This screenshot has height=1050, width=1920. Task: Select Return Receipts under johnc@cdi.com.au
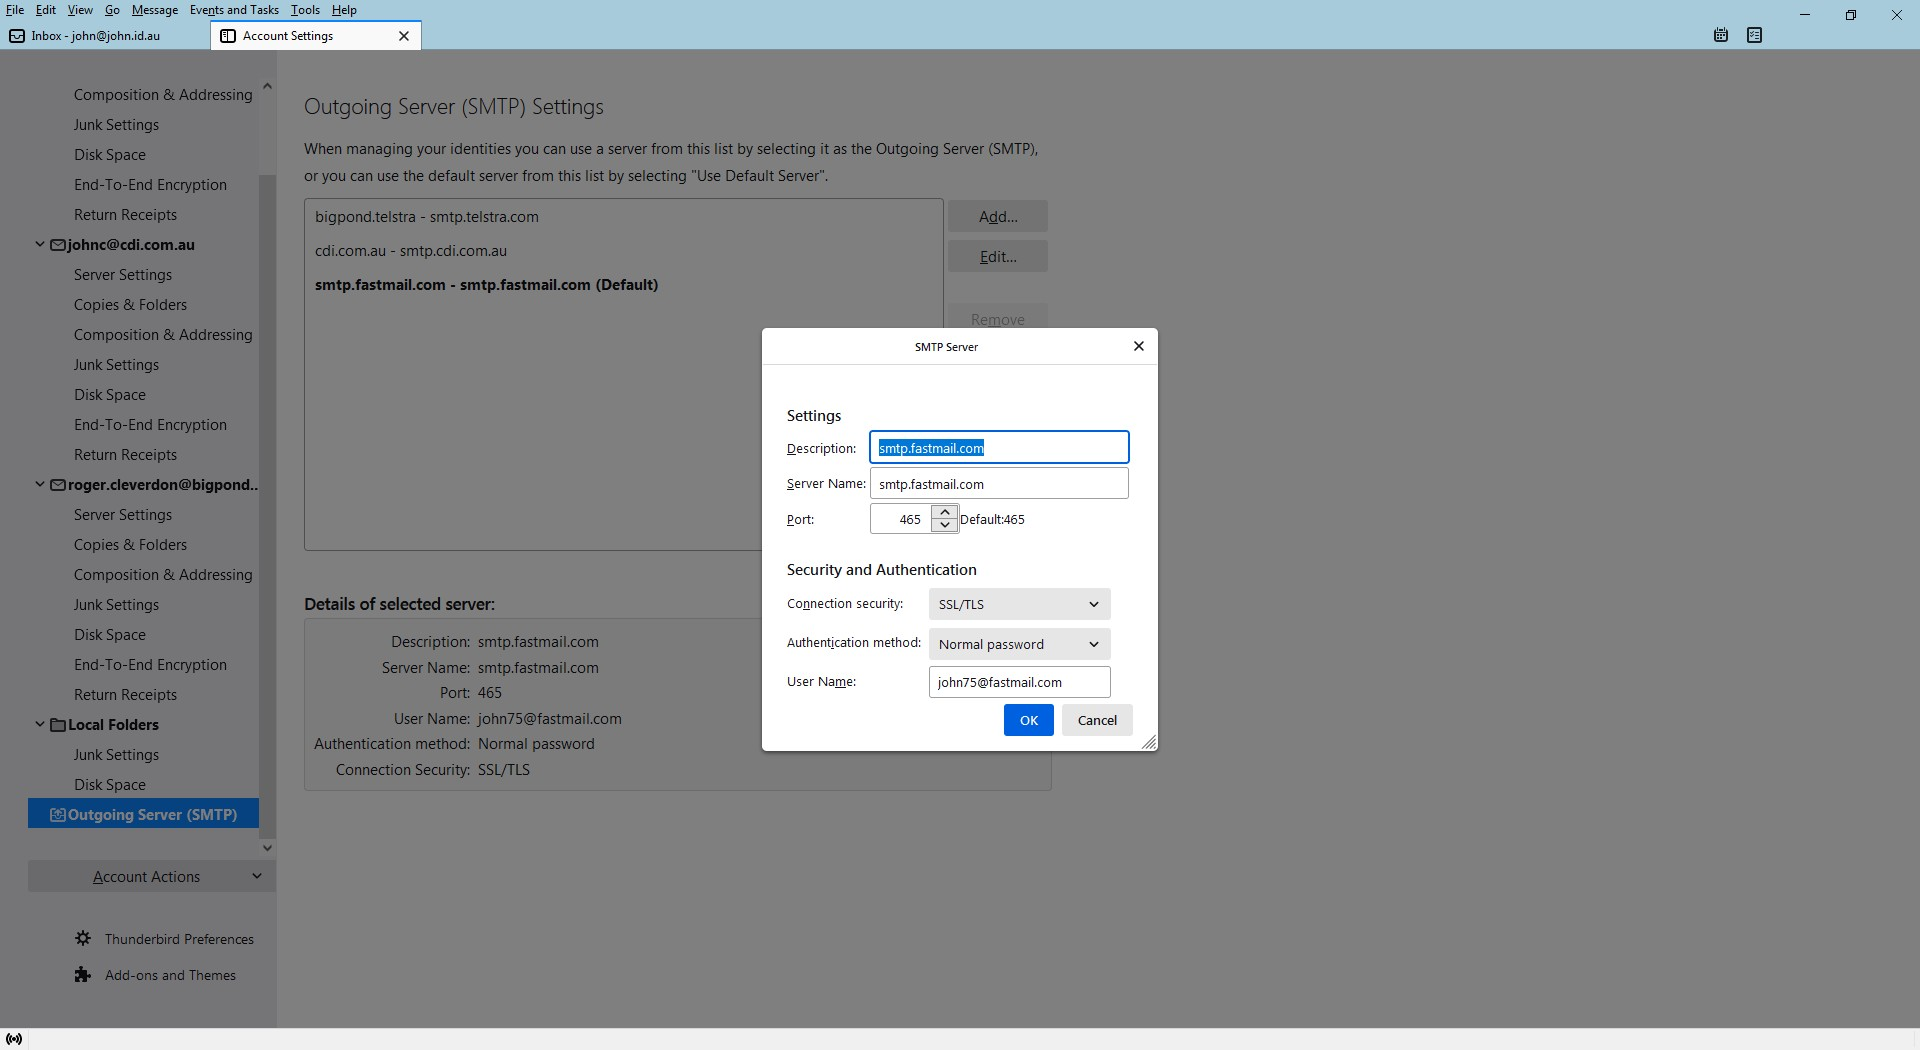[x=125, y=455]
